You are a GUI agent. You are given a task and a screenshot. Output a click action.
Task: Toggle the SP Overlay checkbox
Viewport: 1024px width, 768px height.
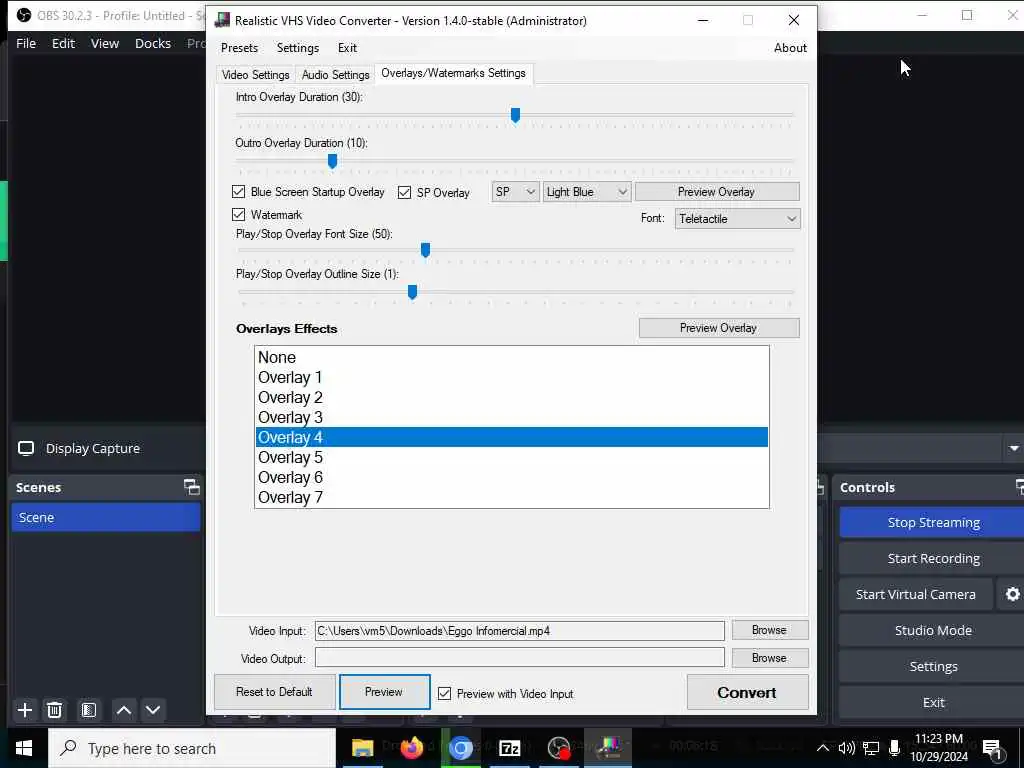[x=404, y=192]
